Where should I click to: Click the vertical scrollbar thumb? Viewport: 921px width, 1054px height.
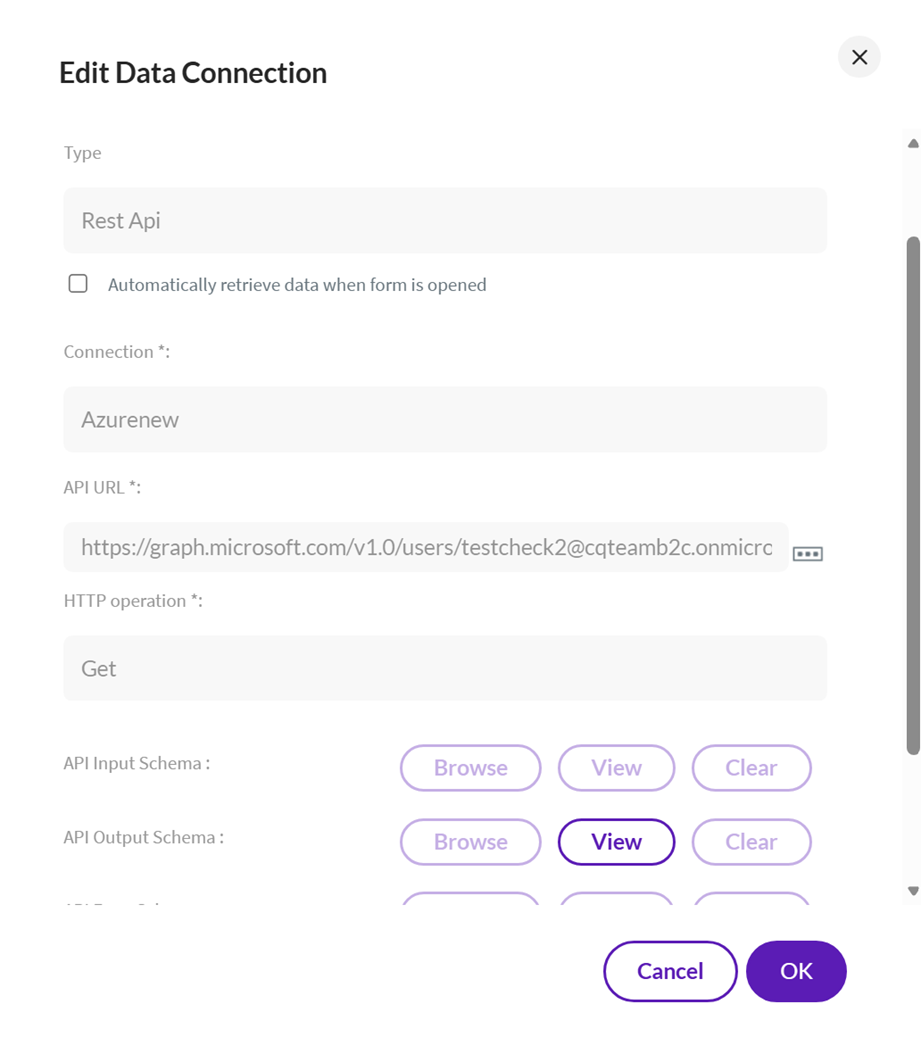(912, 495)
